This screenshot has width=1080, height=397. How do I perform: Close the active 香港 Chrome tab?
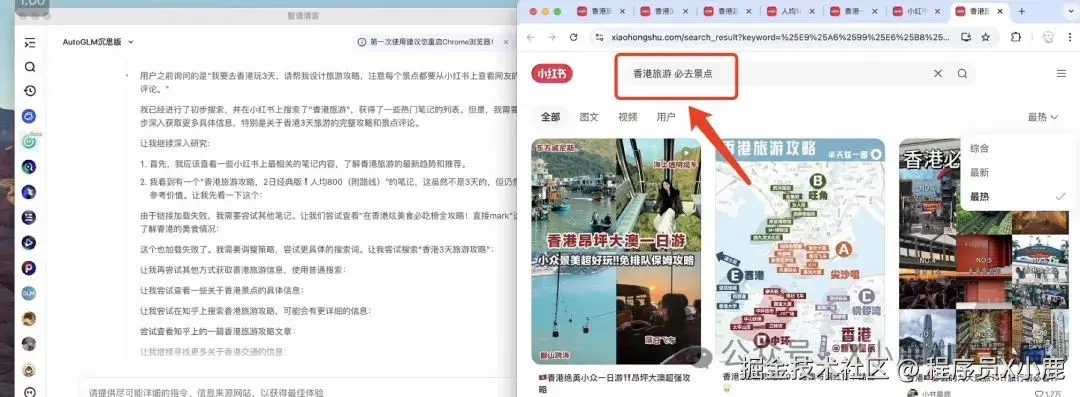pos(1001,11)
